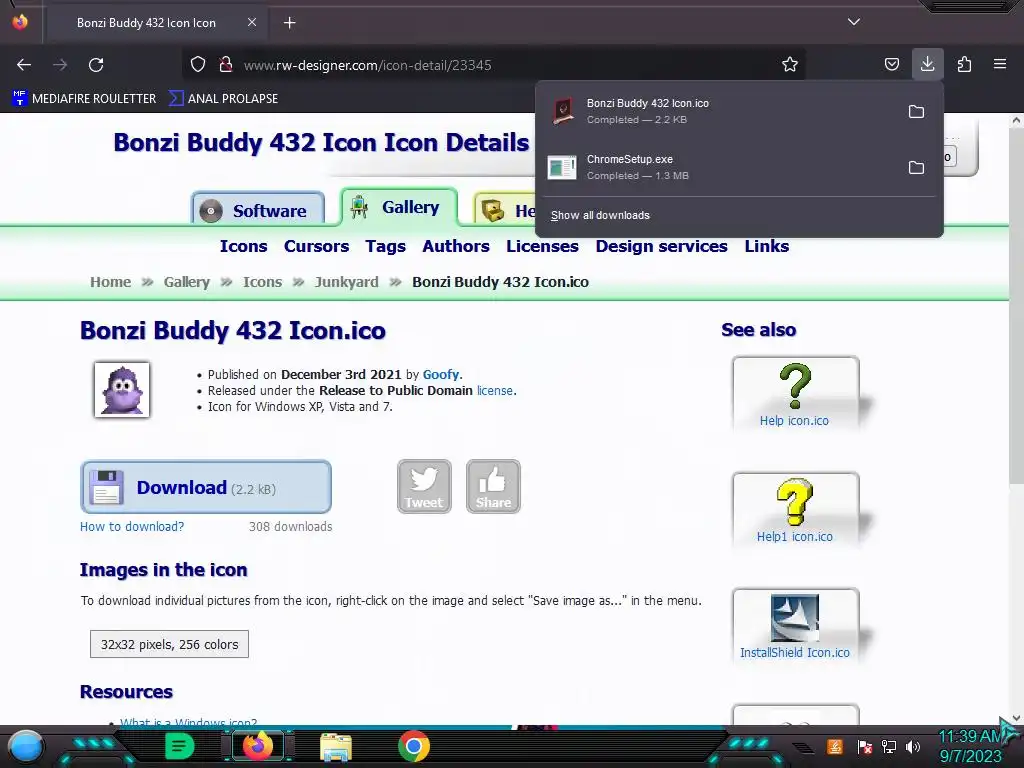Expand the list all tabs chevron

tap(854, 22)
